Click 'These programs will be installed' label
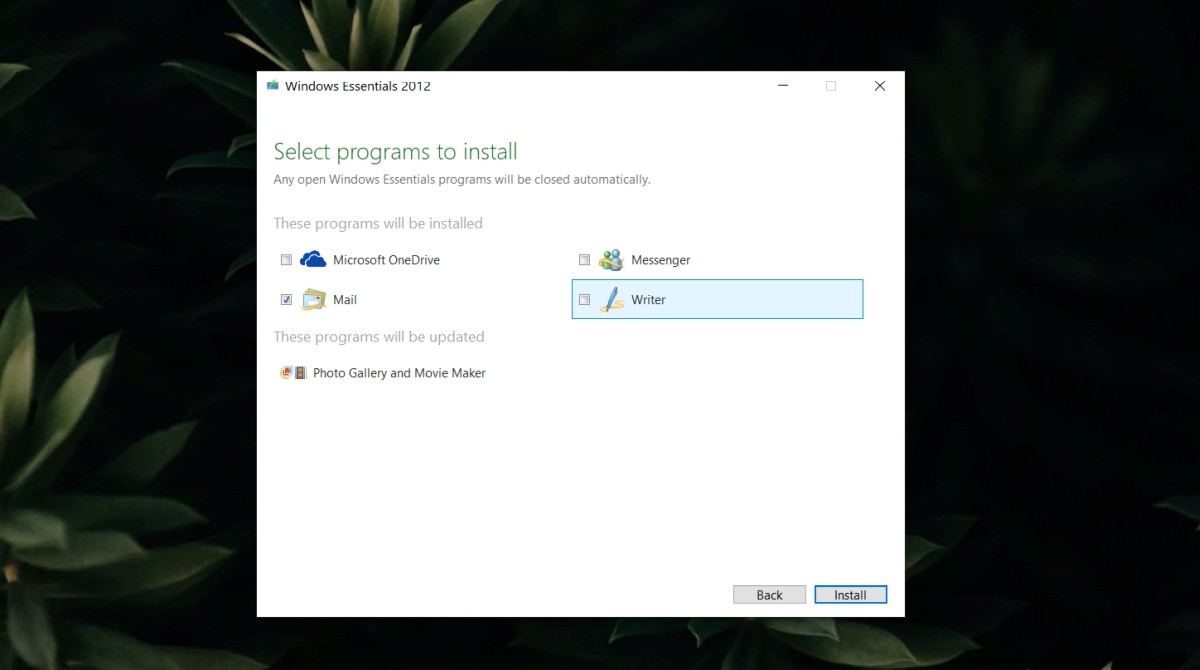 tap(378, 224)
